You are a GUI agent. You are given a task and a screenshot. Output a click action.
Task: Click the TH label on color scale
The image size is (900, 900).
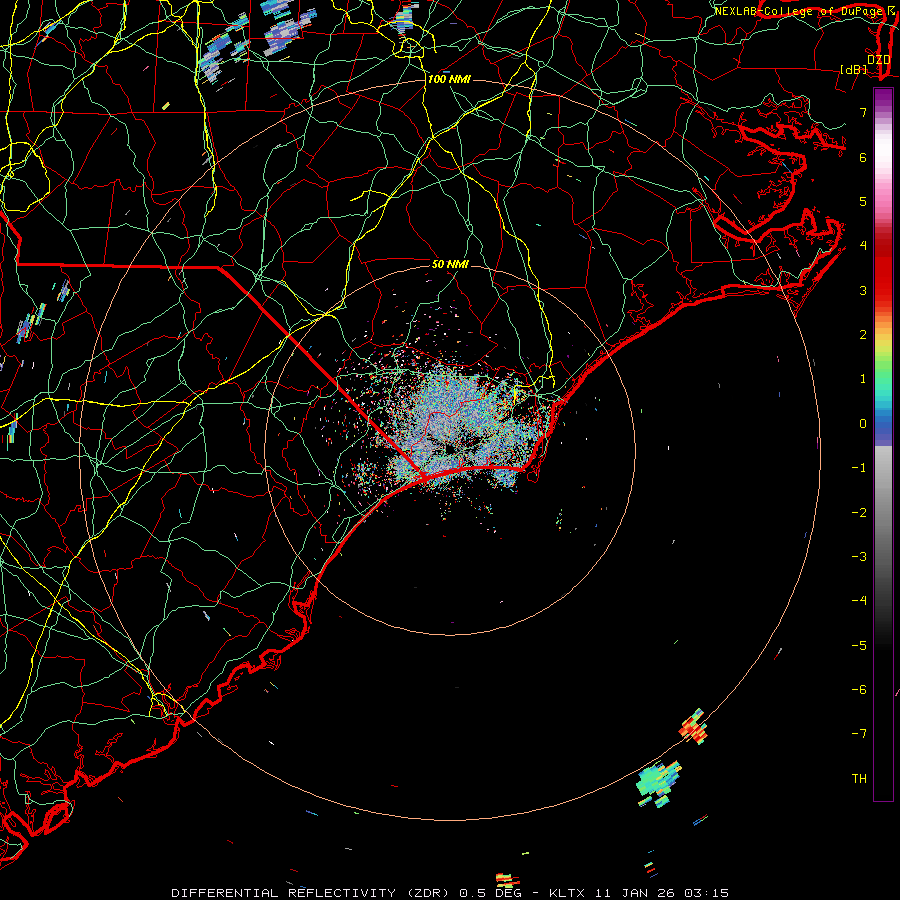tap(859, 778)
